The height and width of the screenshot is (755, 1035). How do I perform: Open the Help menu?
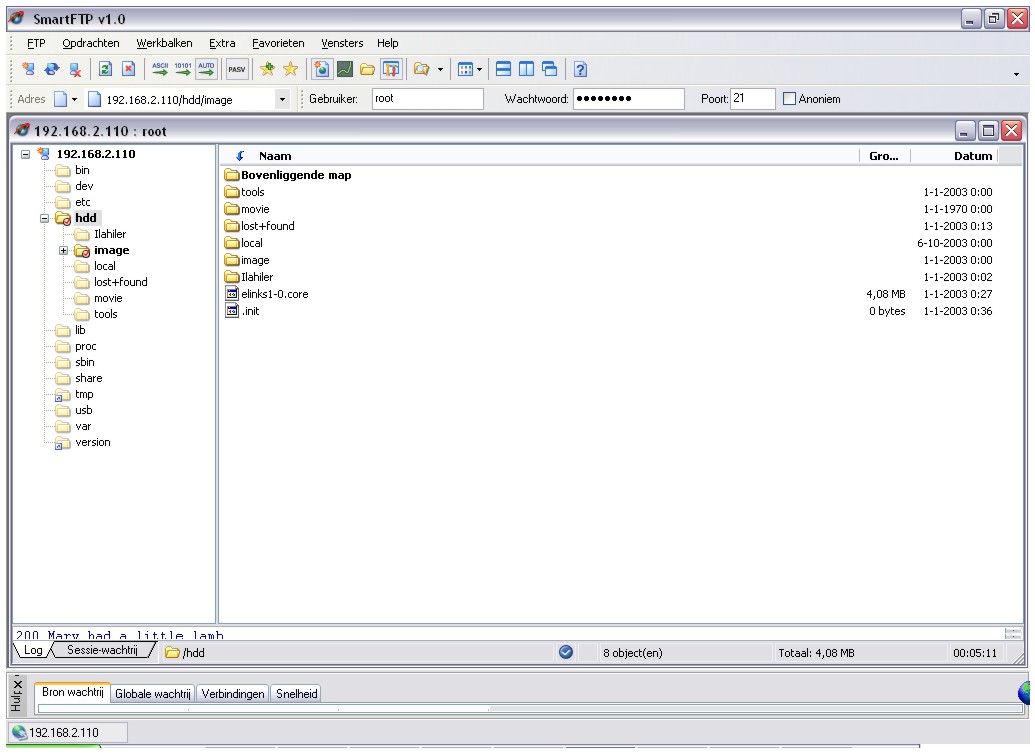point(387,44)
